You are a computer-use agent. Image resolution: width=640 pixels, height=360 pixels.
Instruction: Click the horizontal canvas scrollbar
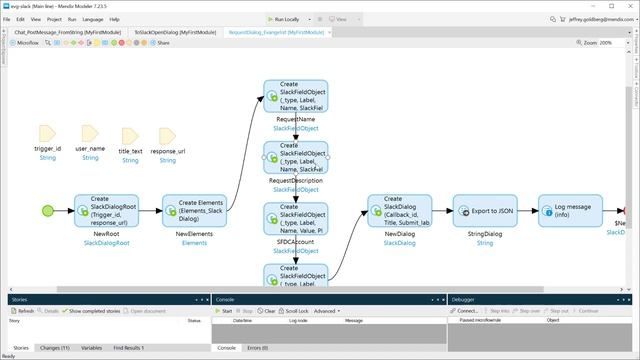point(300,289)
